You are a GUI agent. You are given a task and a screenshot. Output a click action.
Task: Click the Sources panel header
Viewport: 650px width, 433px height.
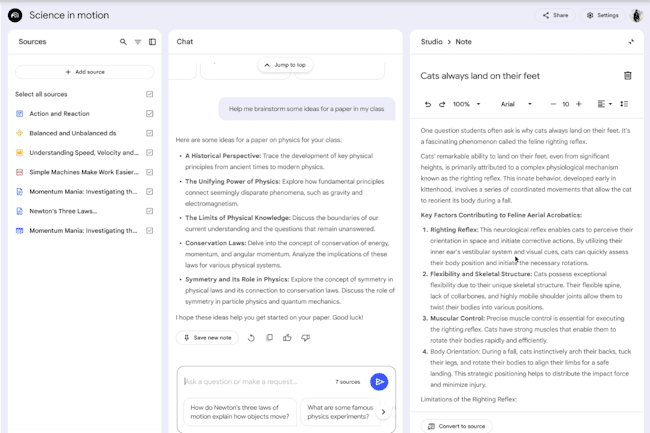point(32,42)
